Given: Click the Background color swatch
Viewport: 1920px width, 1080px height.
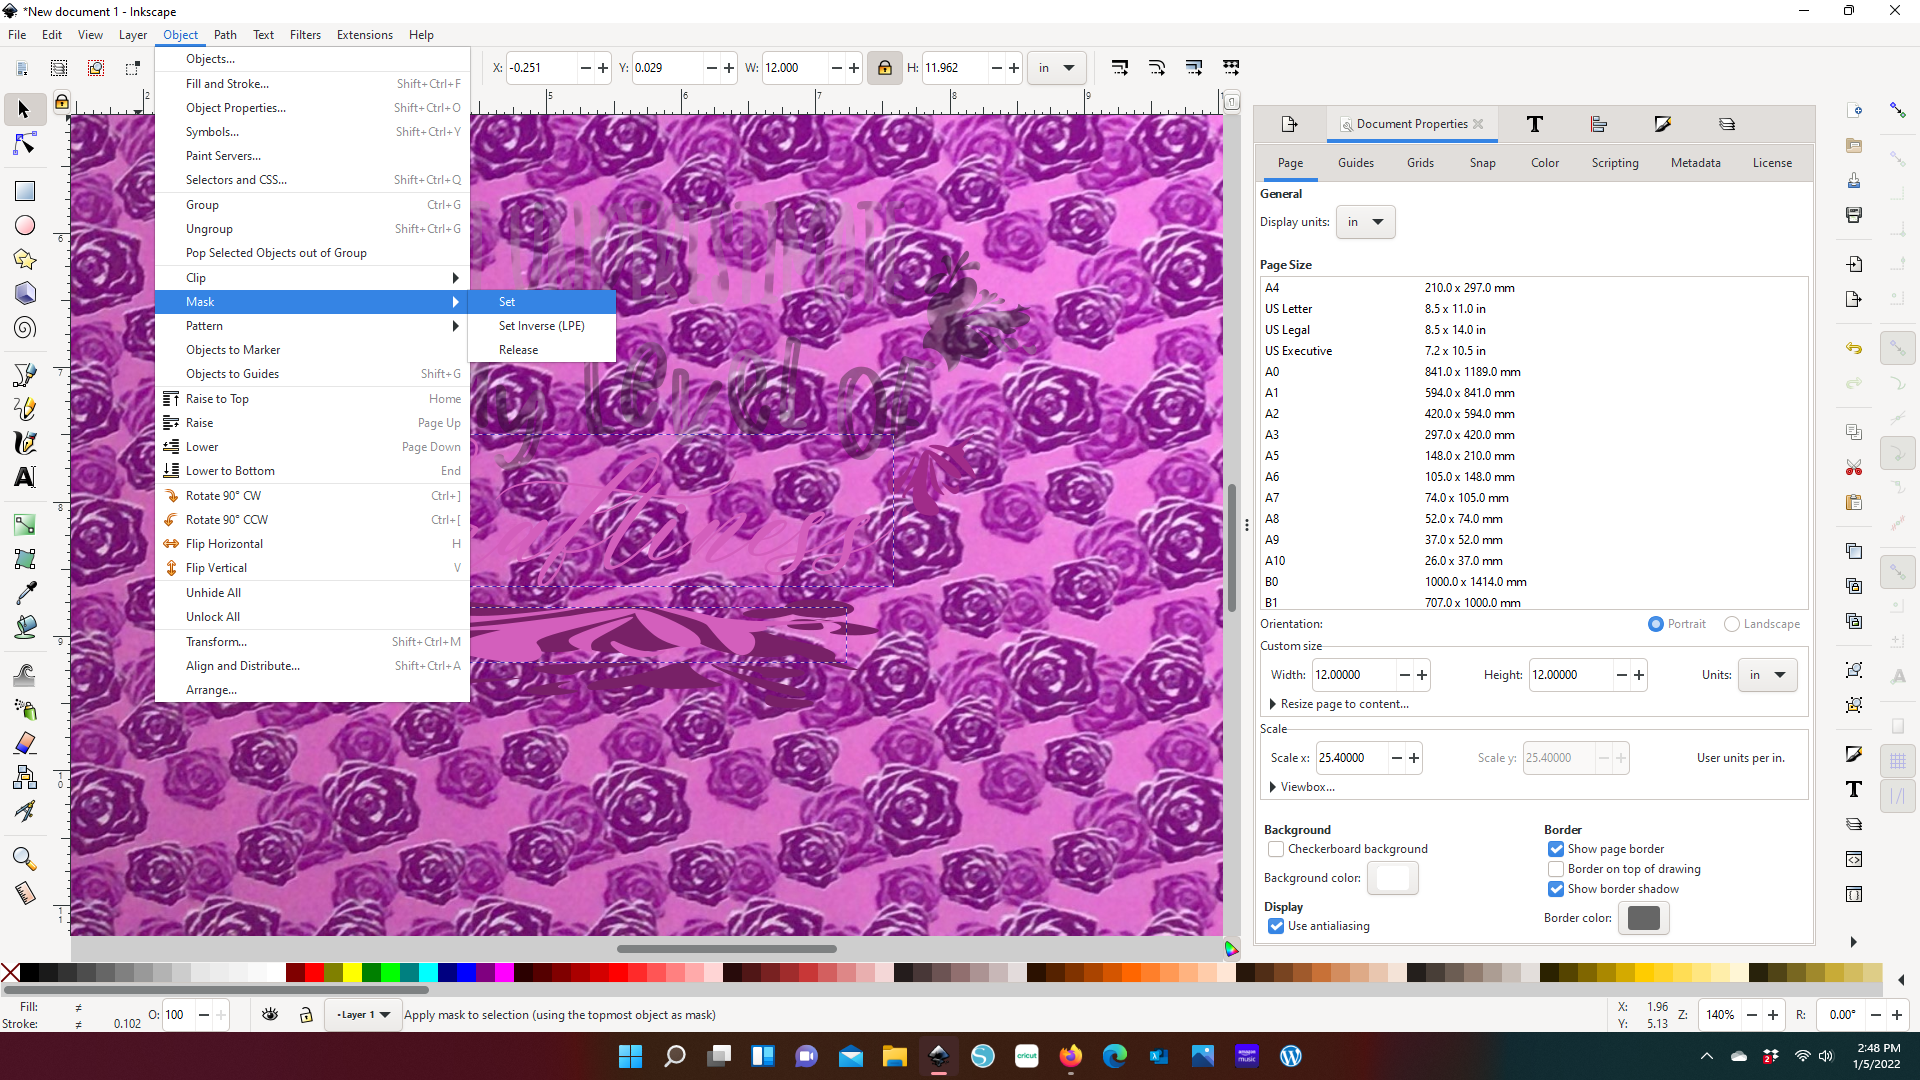Looking at the screenshot, I should pyautogui.click(x=1392, y=878).
